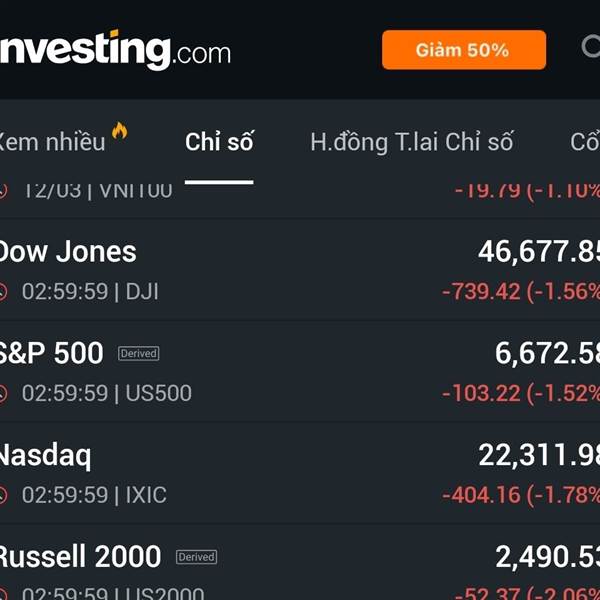Click the fire icon beside Xem nhiều
The height and width of the screenshot is (600, 600).
tap(120, 132)
